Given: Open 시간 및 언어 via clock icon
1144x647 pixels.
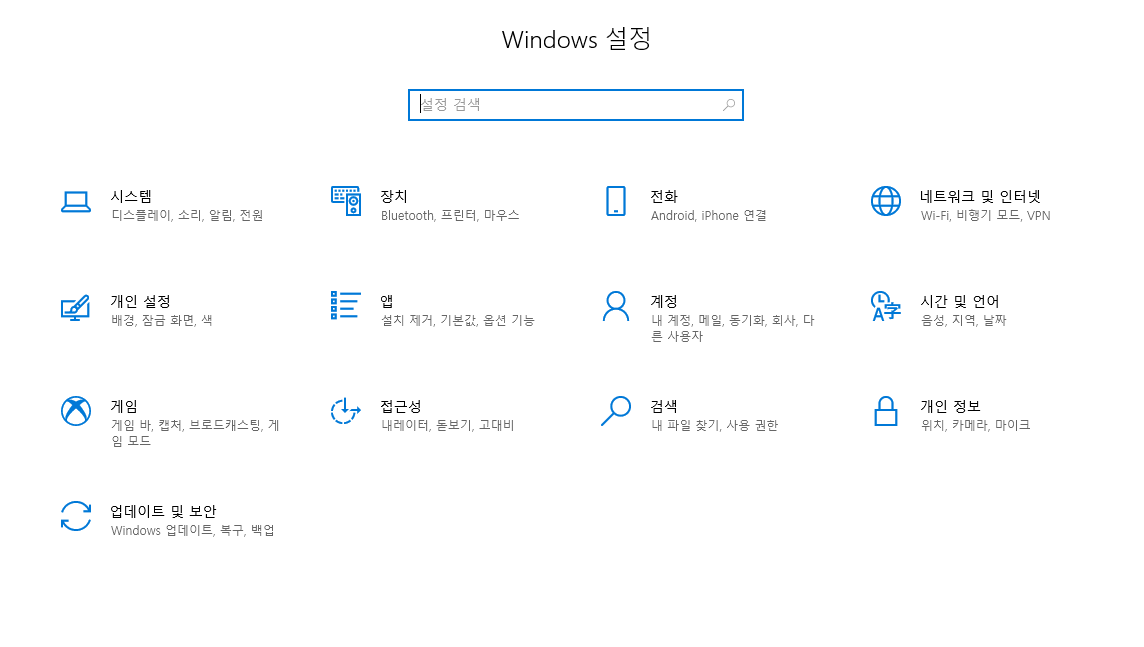Looking at the screenshot, I should (x=886, y=308).
